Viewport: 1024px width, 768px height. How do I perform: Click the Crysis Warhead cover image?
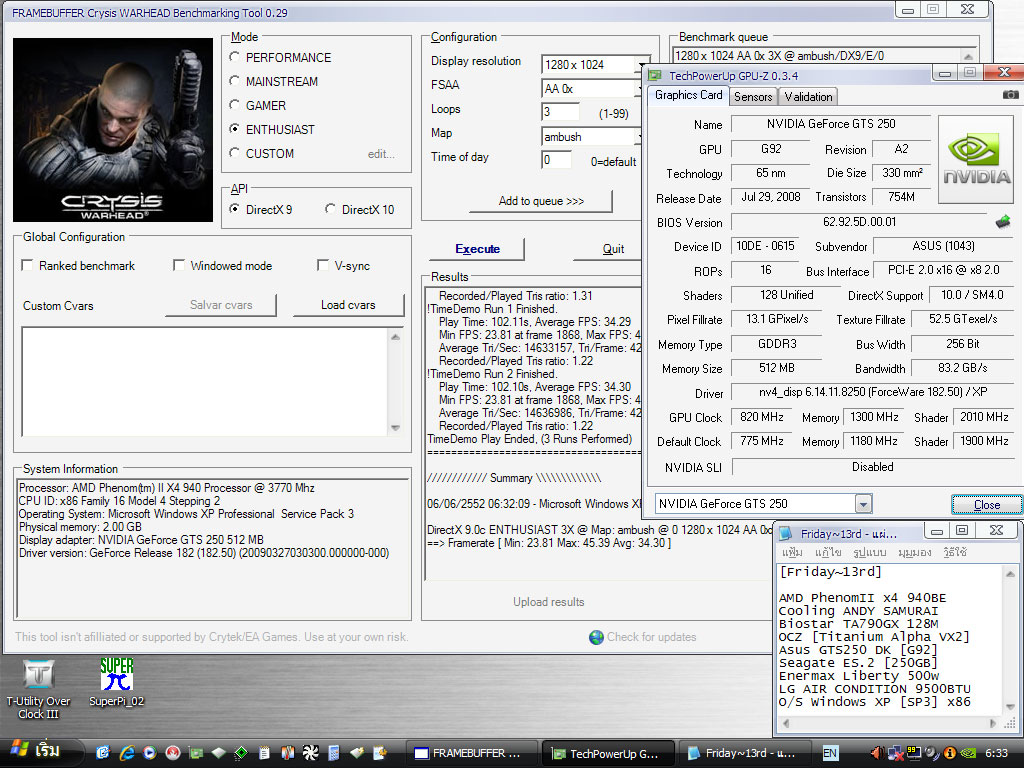[x=113, y=130]
